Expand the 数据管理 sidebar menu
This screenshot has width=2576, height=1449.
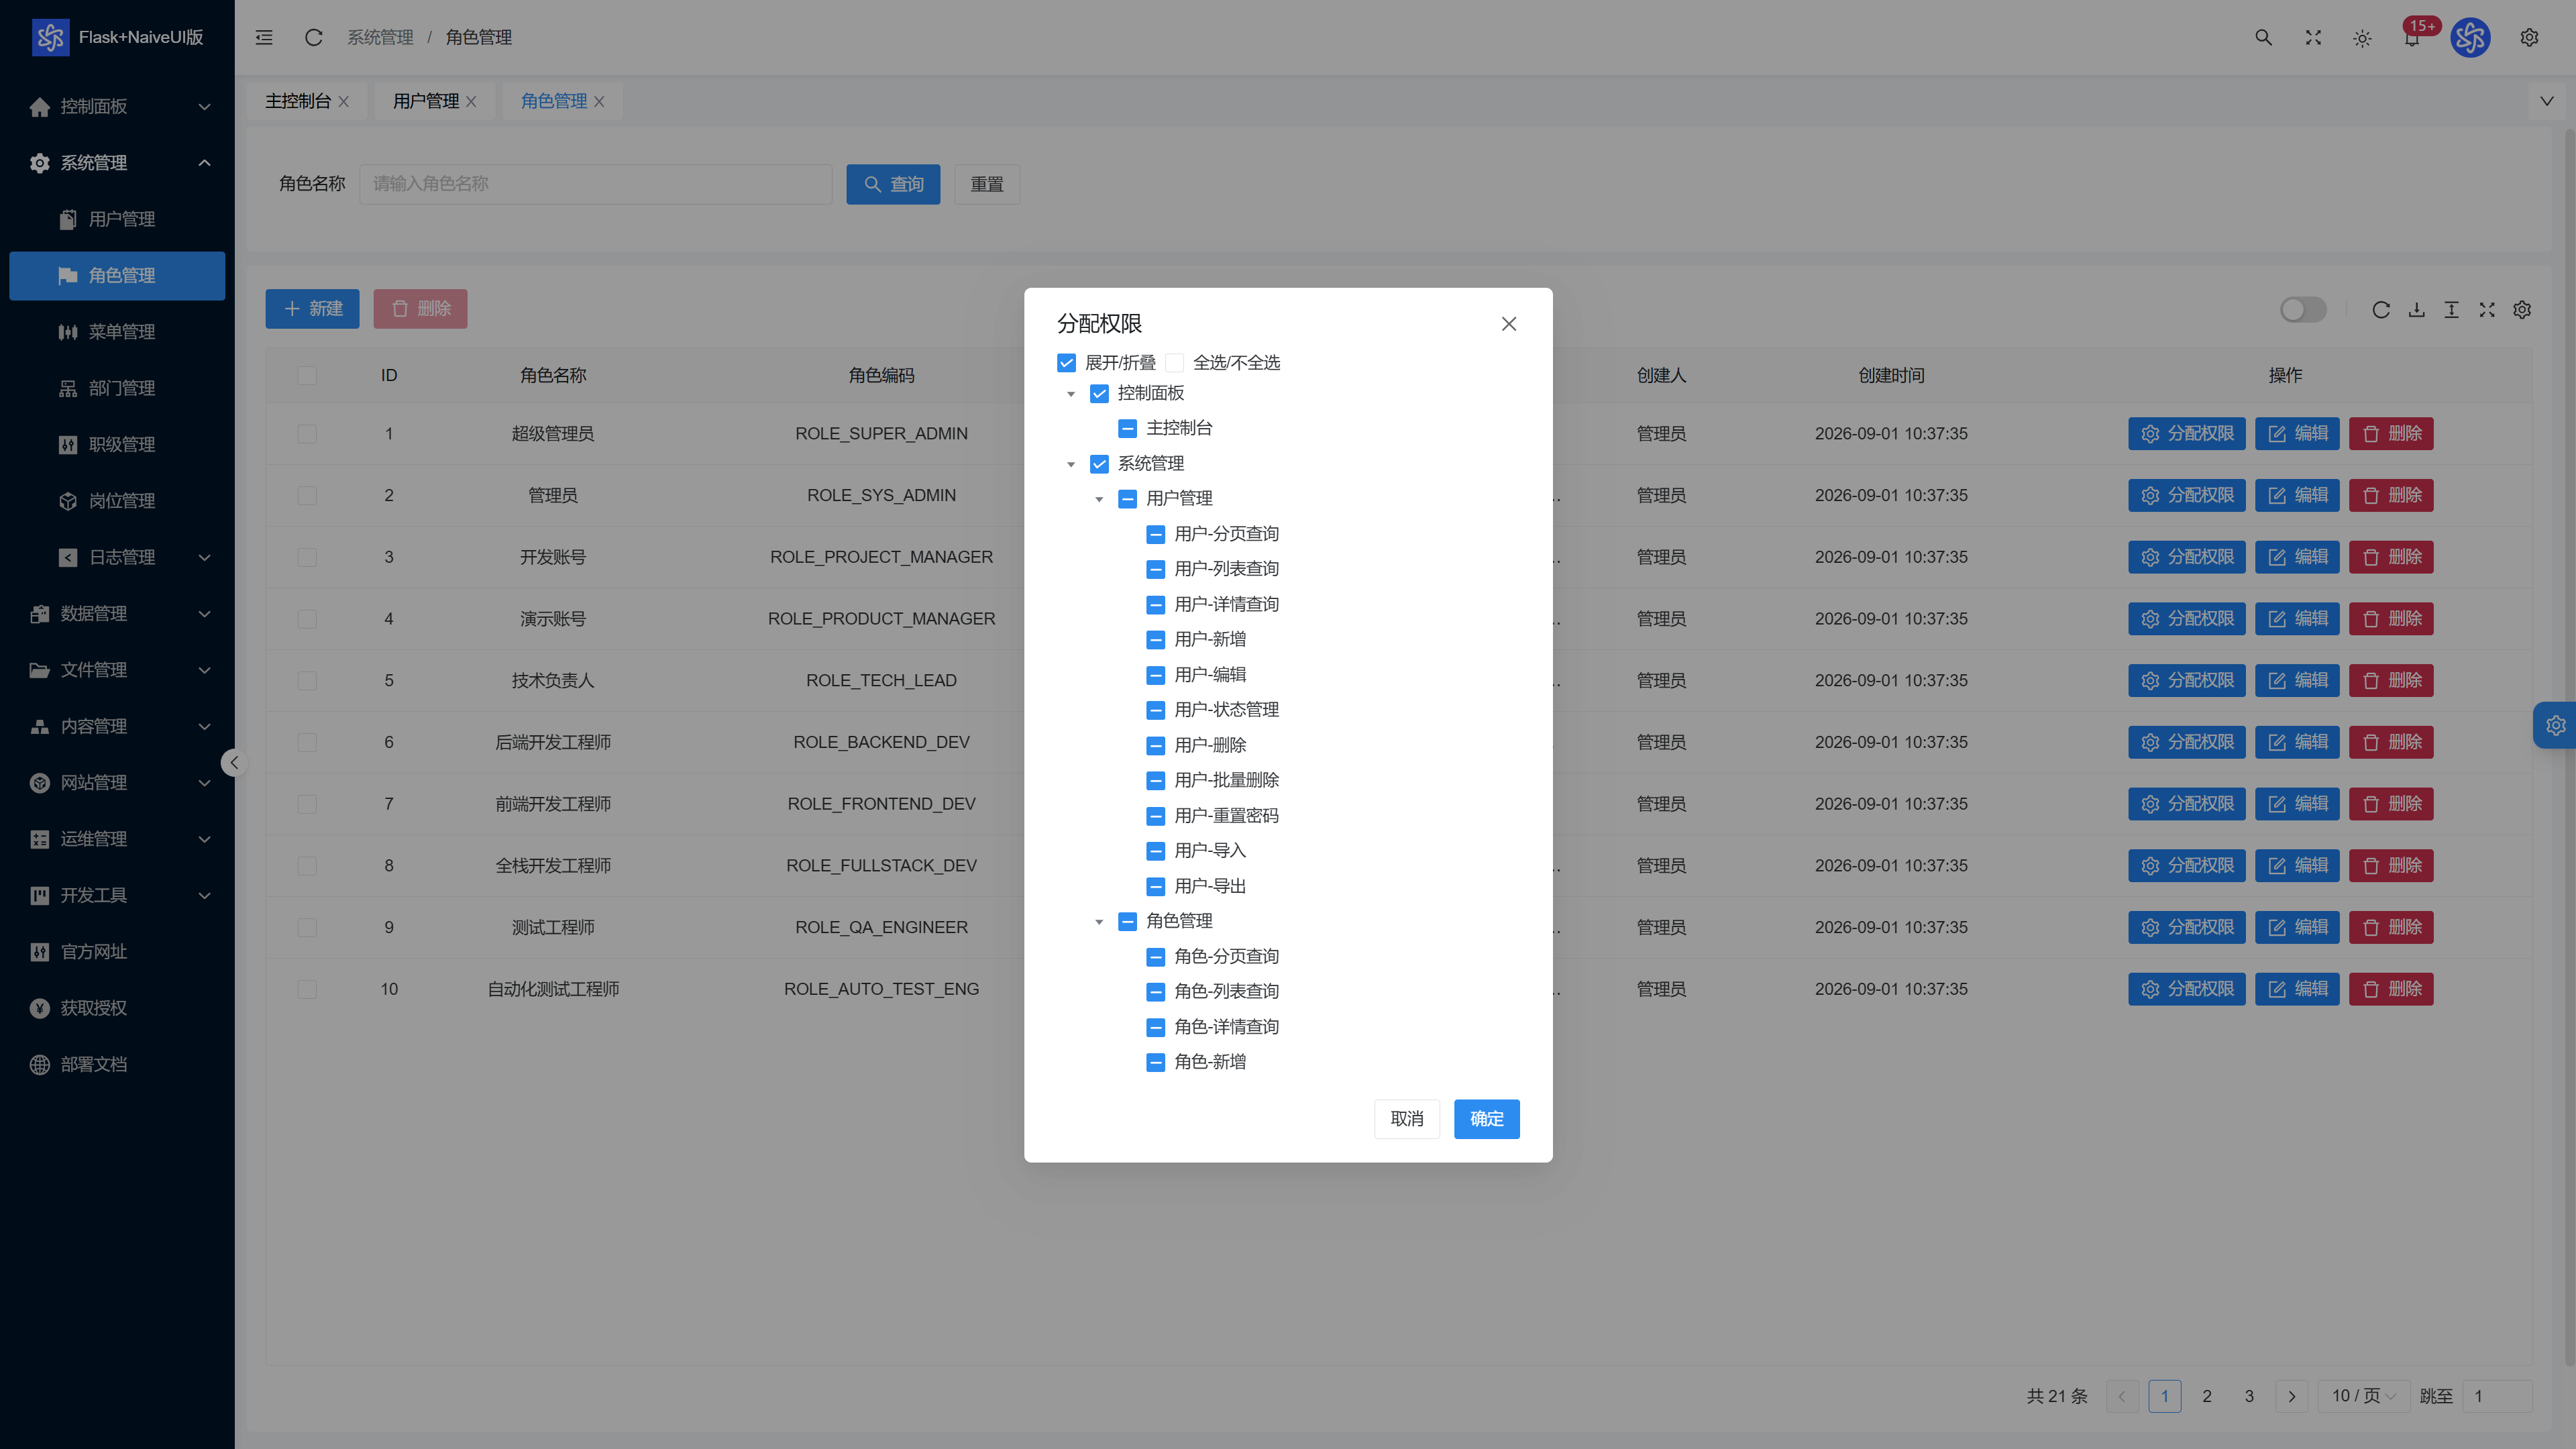pos(117,613)
